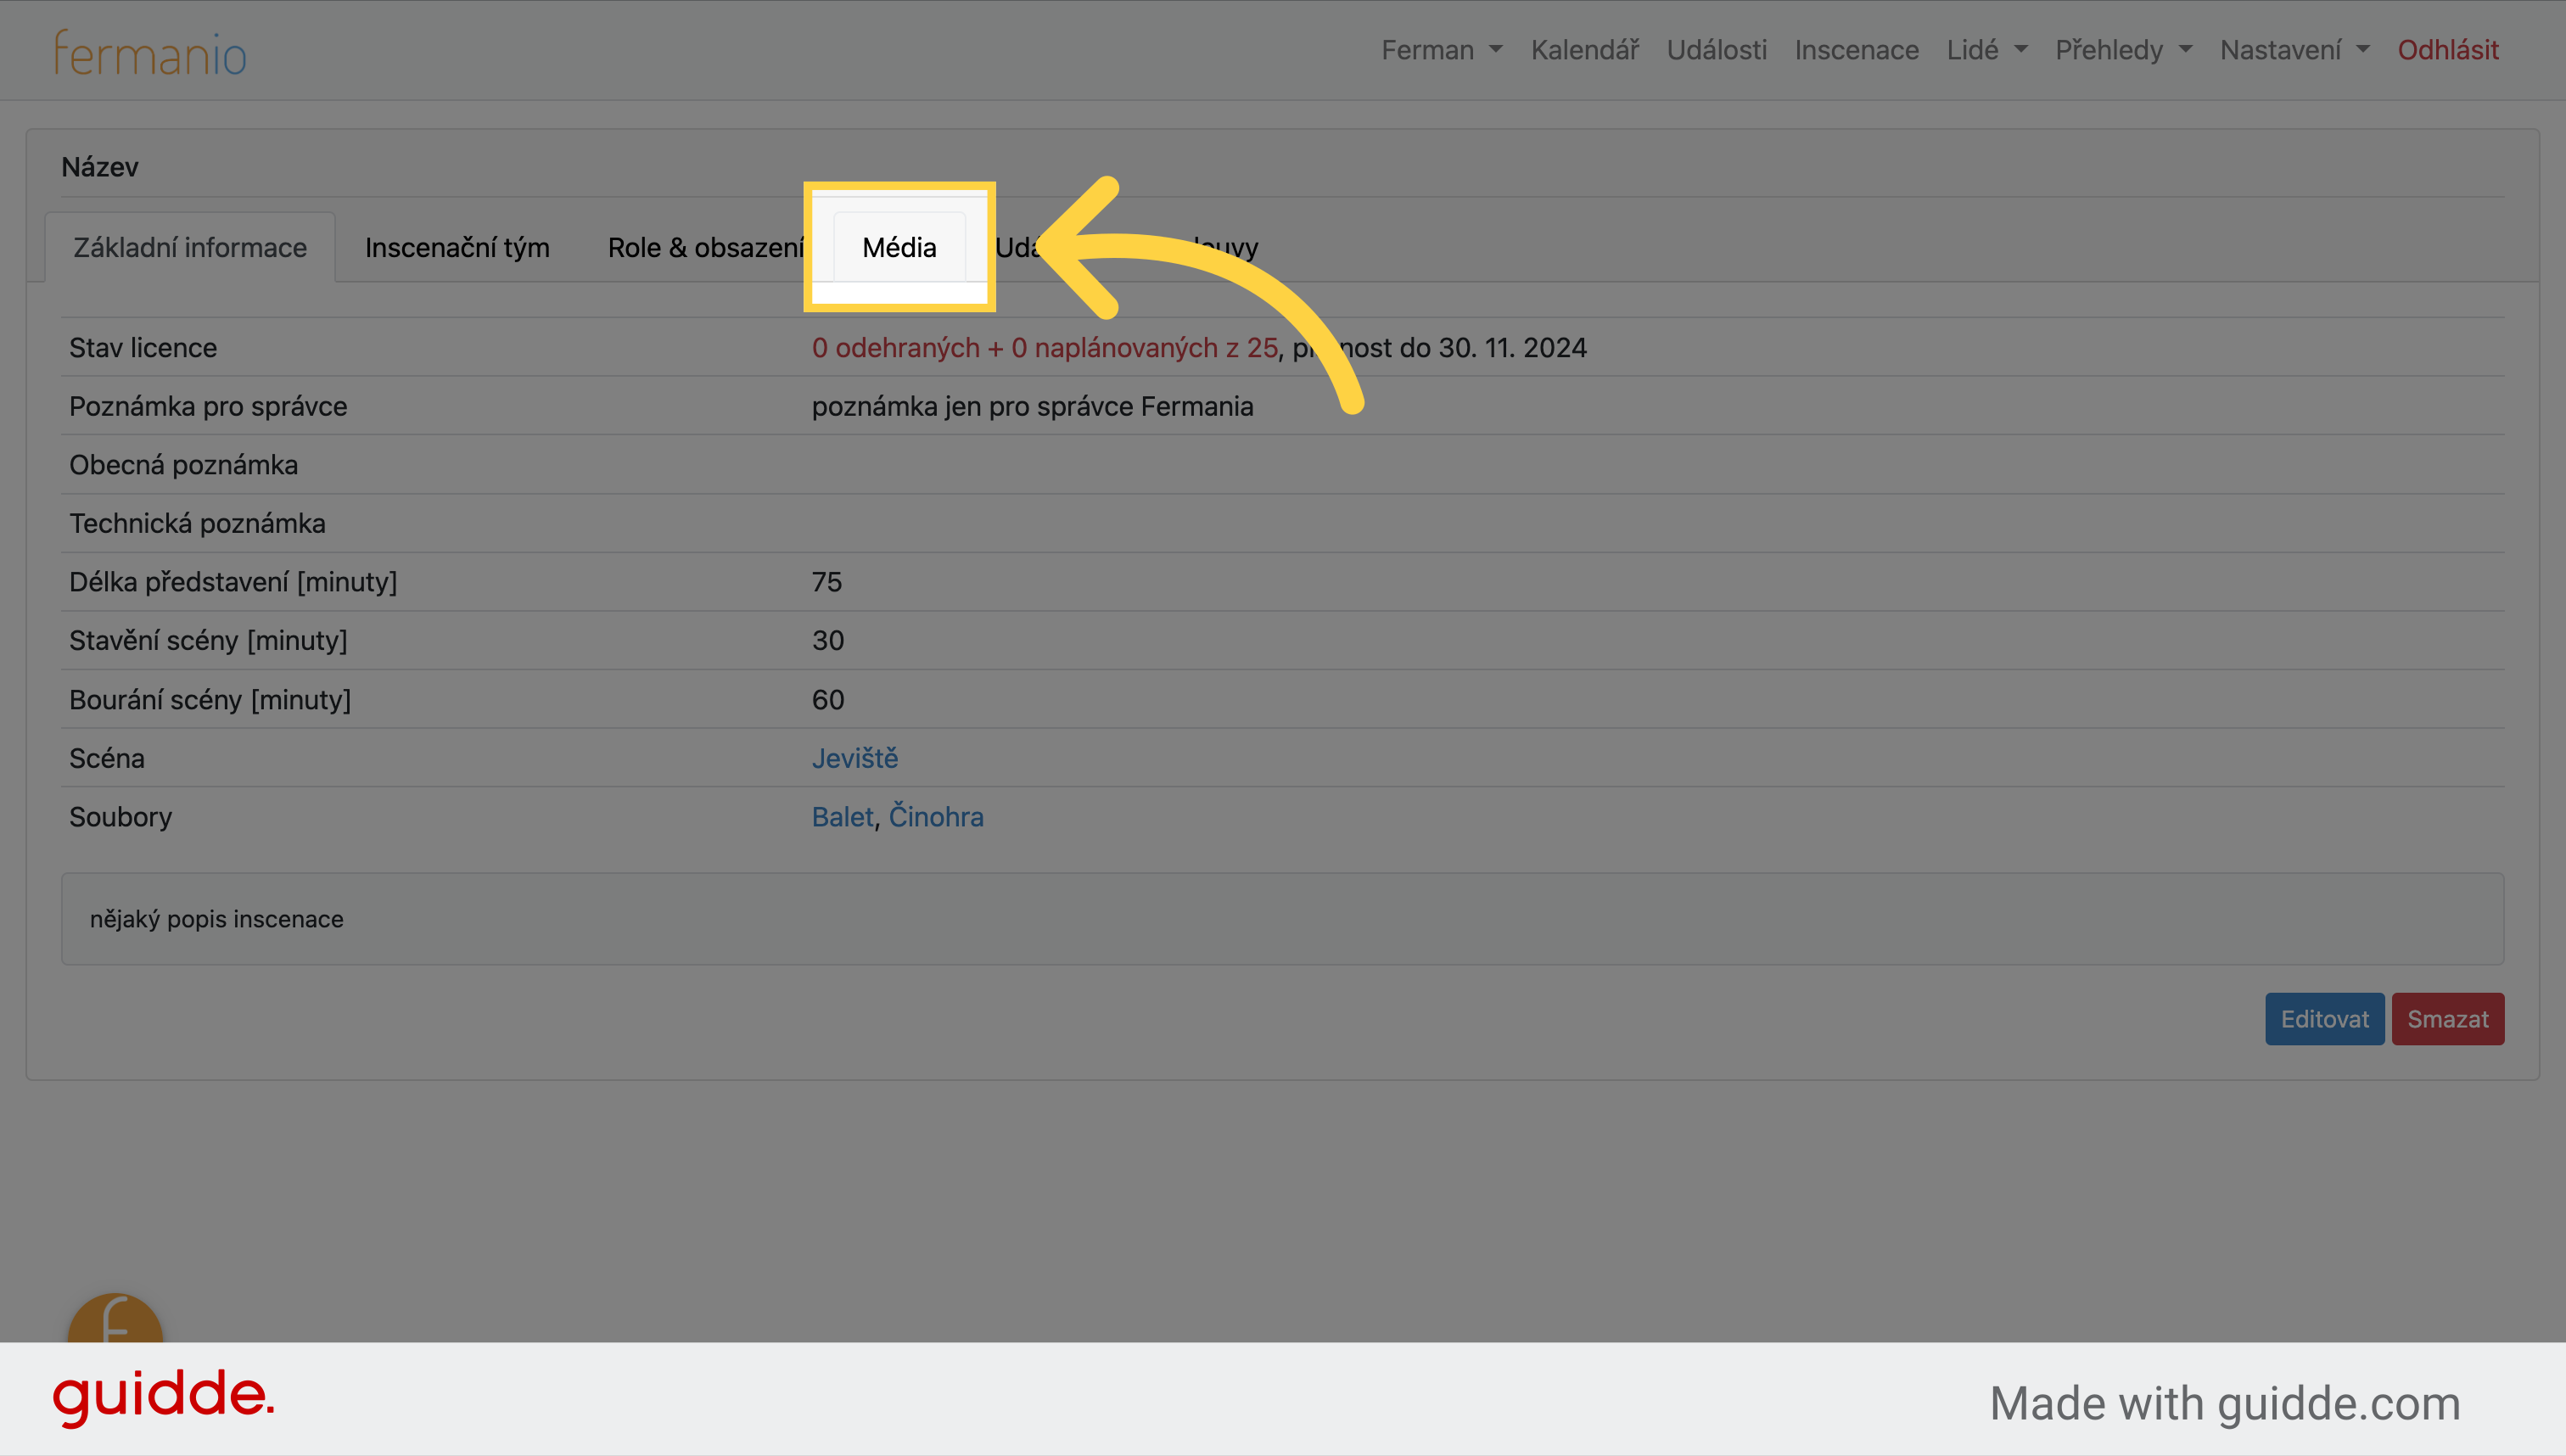Click the Editovat button

point(2324,1019)
